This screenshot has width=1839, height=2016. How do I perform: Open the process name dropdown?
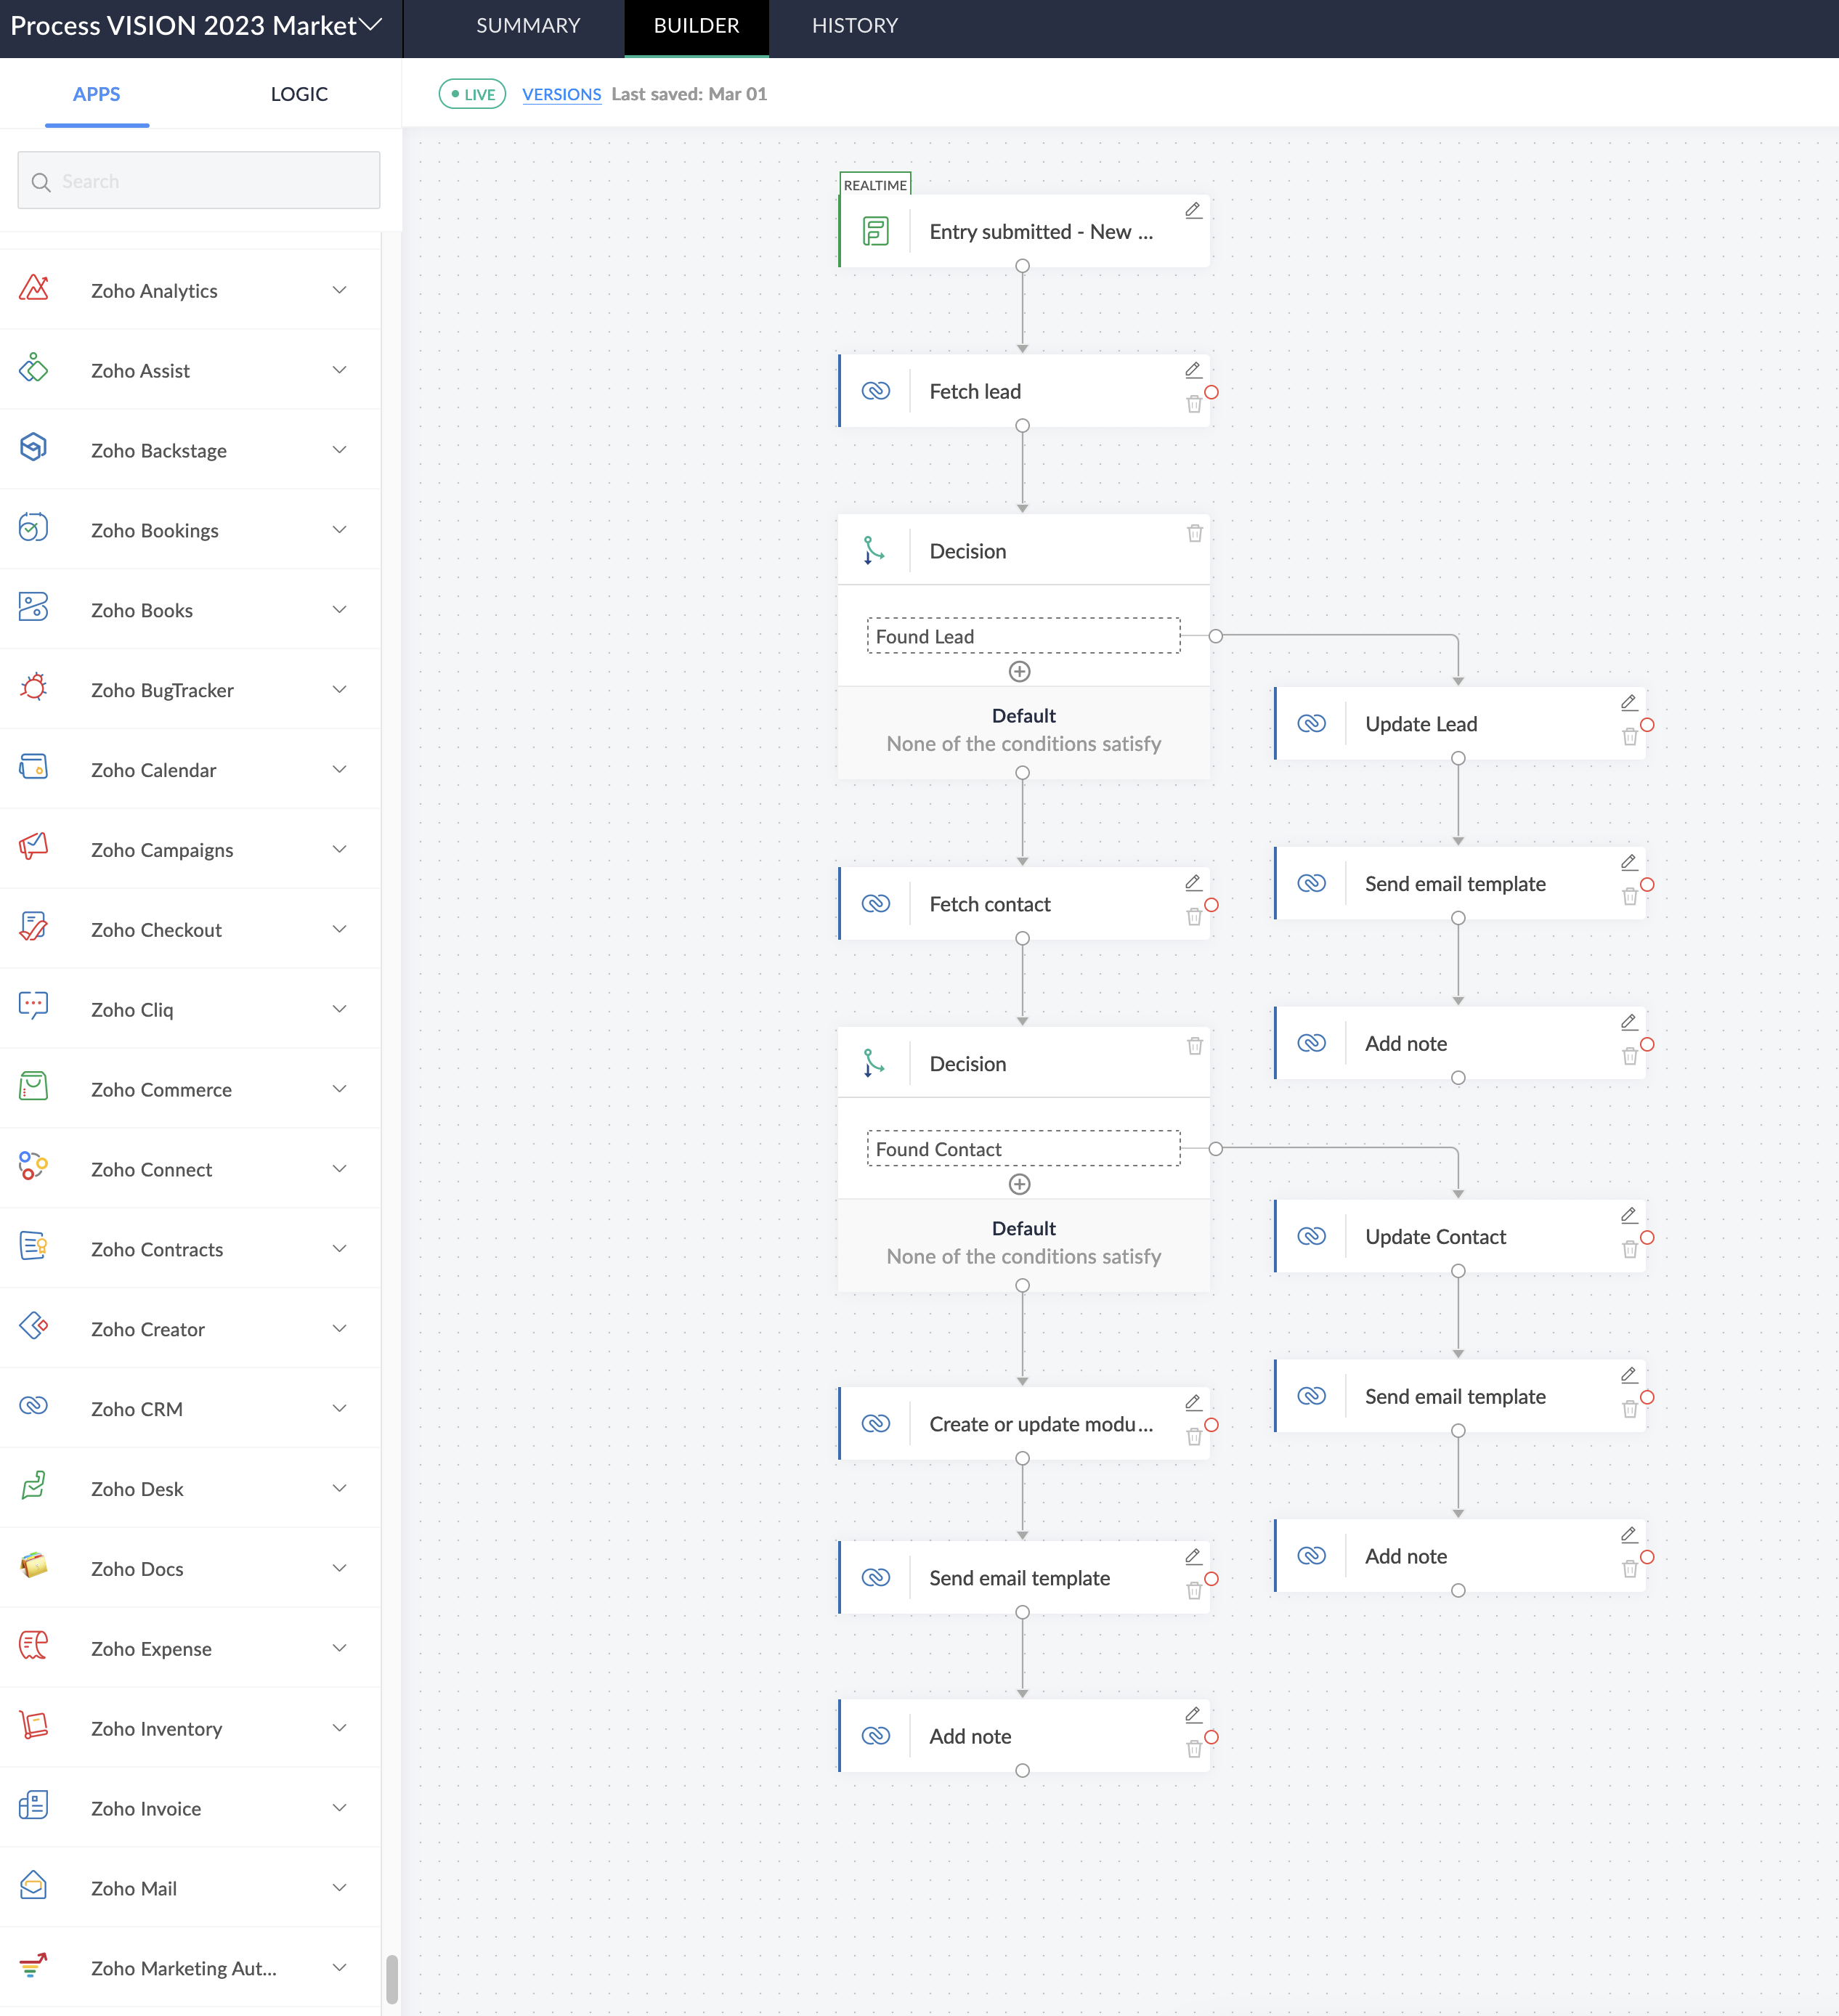click(x=371, y=25)
